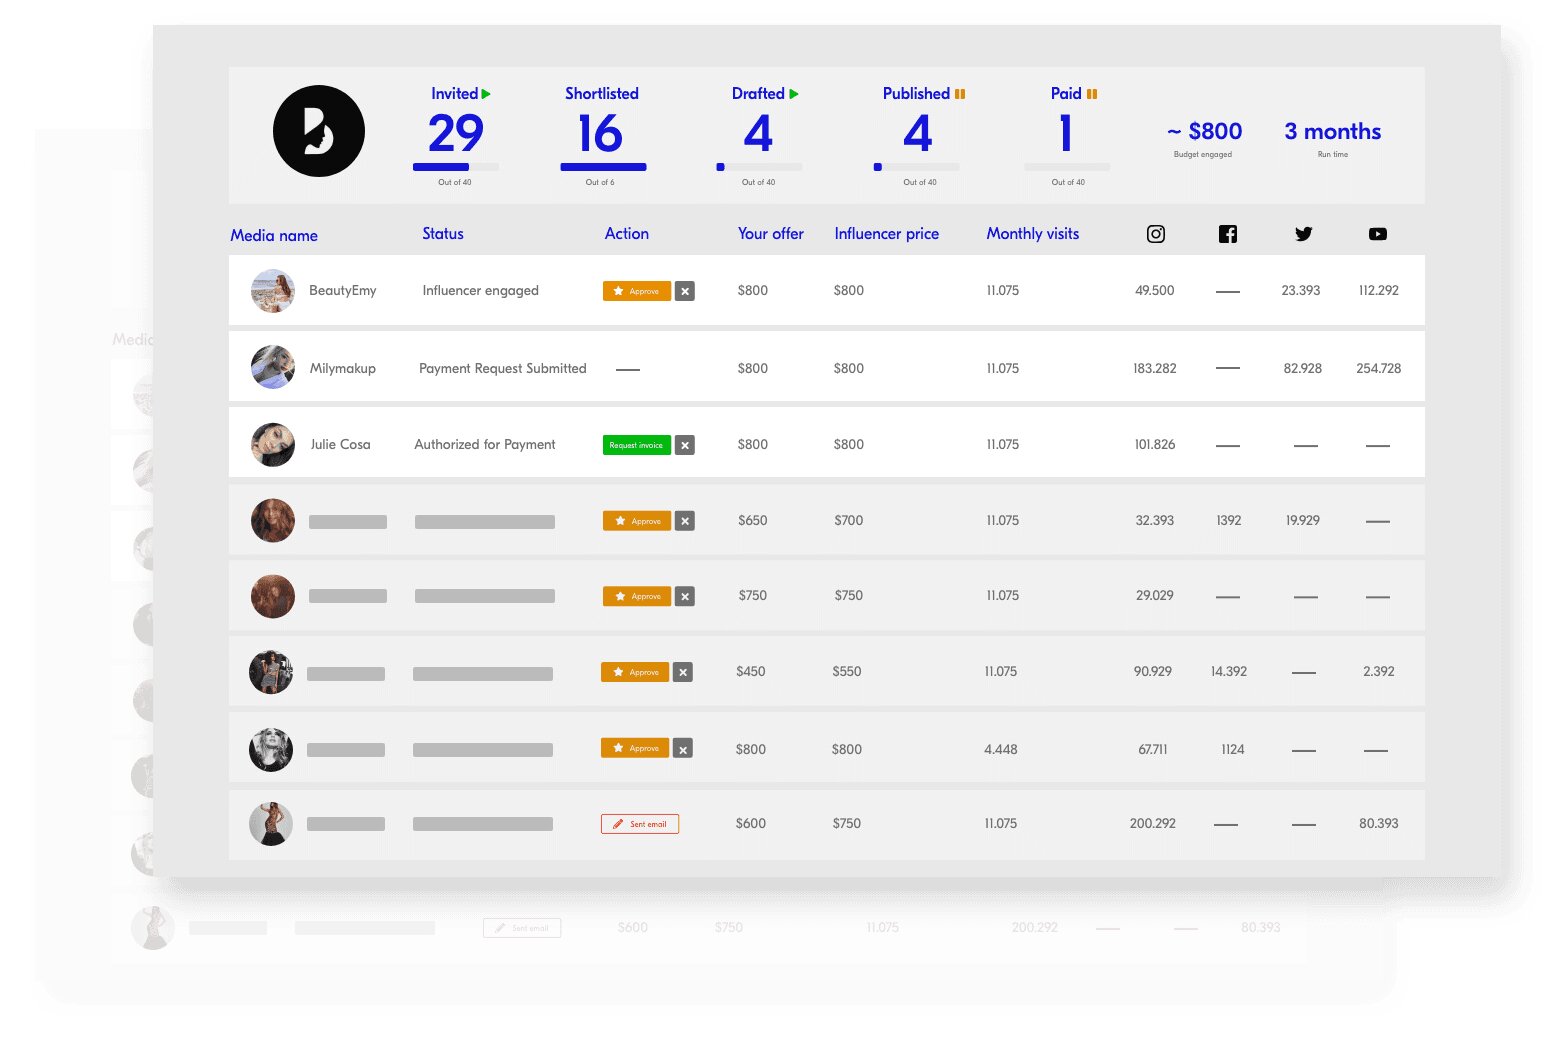This screenshot has height=1046, width=1556.
Task: Click Julie Cosa's Instagram count 101.826
Action: pyautogui.click(x=1155, y=445)
